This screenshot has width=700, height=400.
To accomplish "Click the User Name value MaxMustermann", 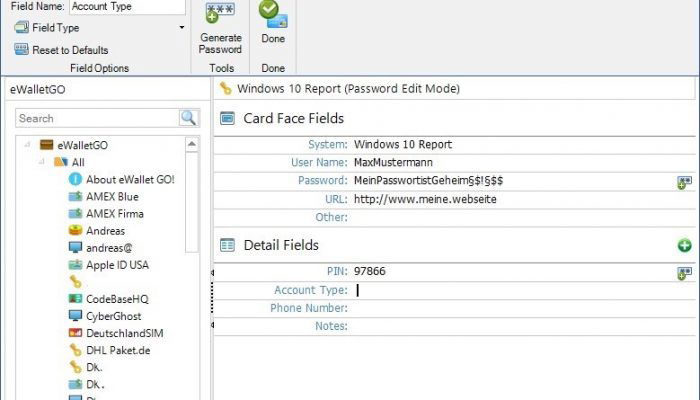I will coord(393,162).
